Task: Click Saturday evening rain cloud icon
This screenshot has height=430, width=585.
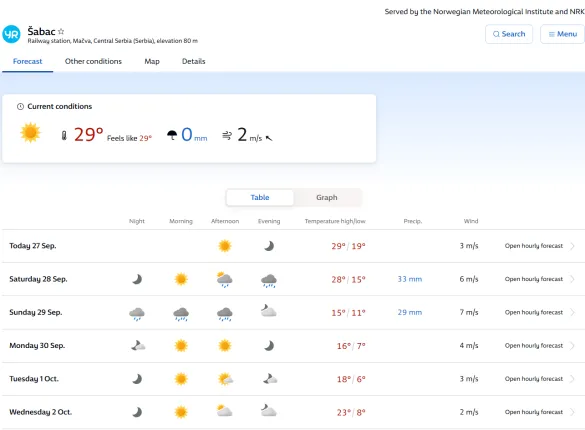Action: pos(269,280)
